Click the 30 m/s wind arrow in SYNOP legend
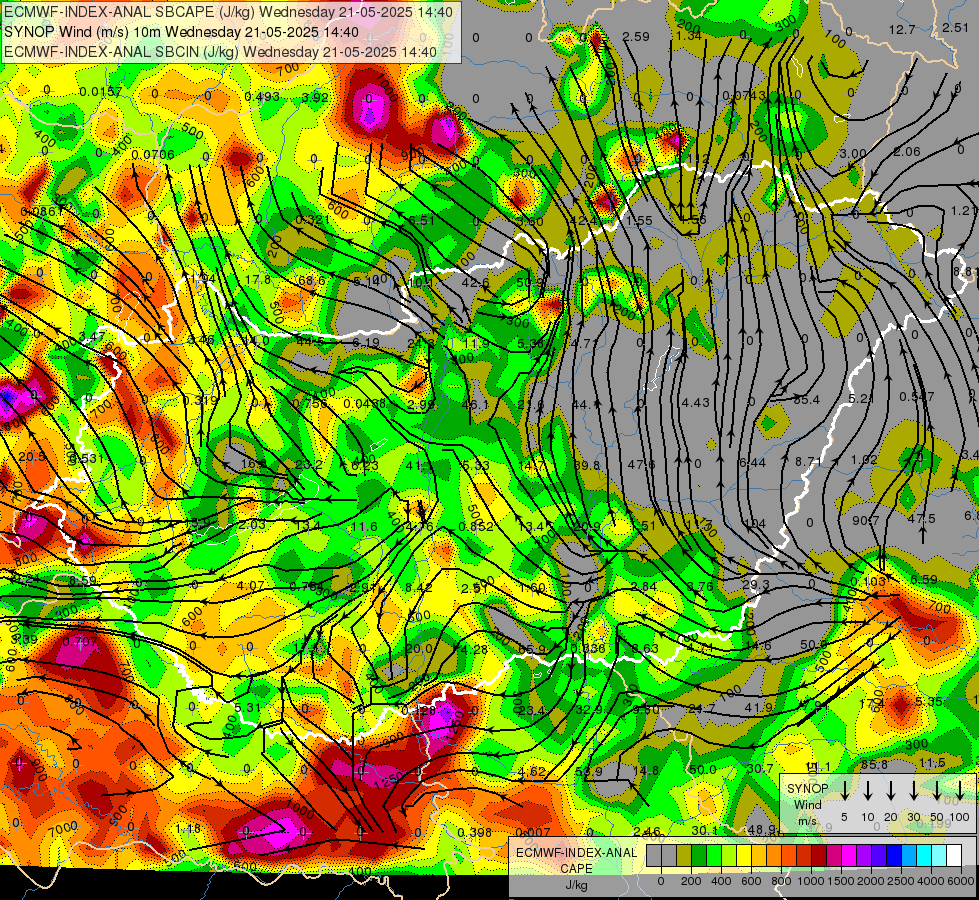 [913, 790]
